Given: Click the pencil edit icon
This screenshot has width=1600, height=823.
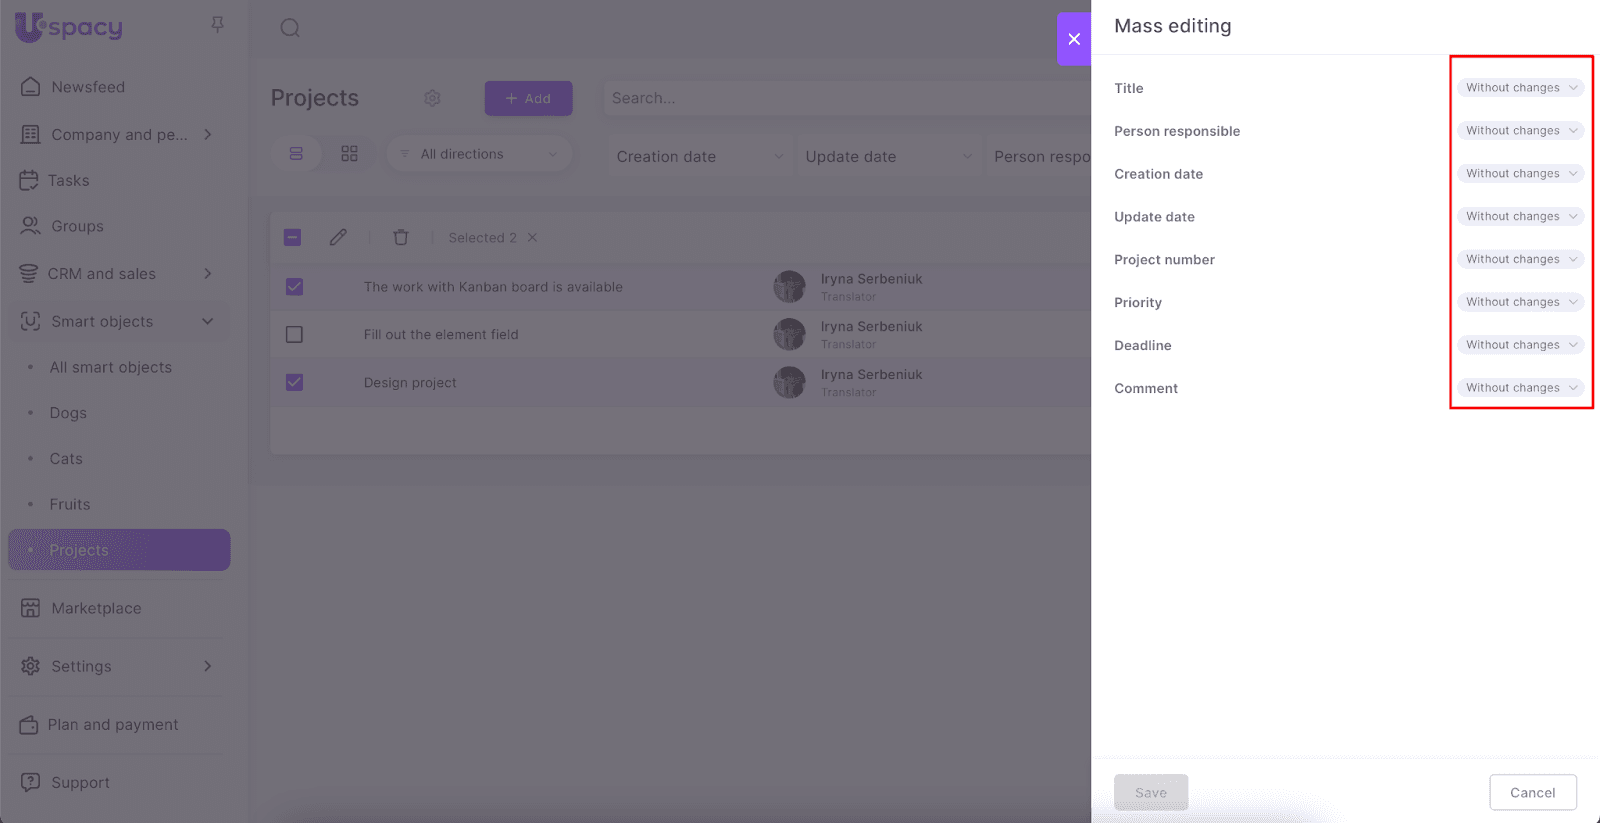Looking at the screenshot, I should coord(338,237).
